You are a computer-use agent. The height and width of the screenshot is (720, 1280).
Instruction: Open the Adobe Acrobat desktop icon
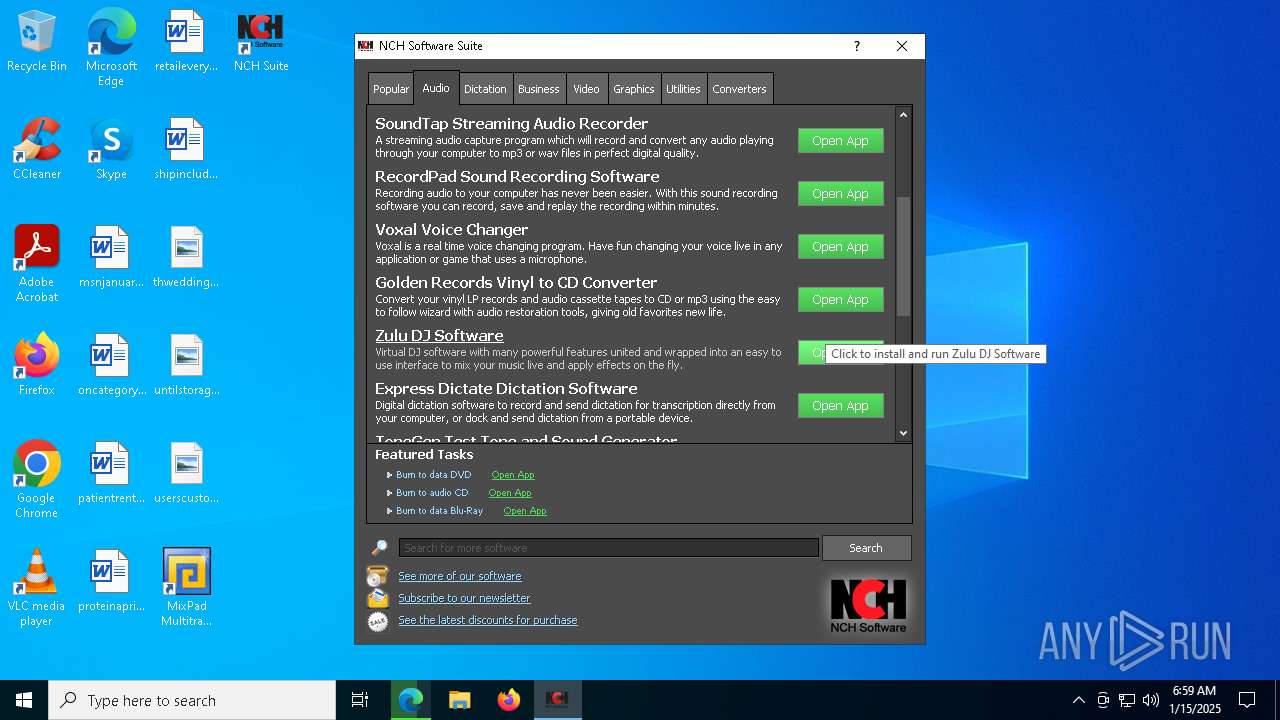(37, 264)
